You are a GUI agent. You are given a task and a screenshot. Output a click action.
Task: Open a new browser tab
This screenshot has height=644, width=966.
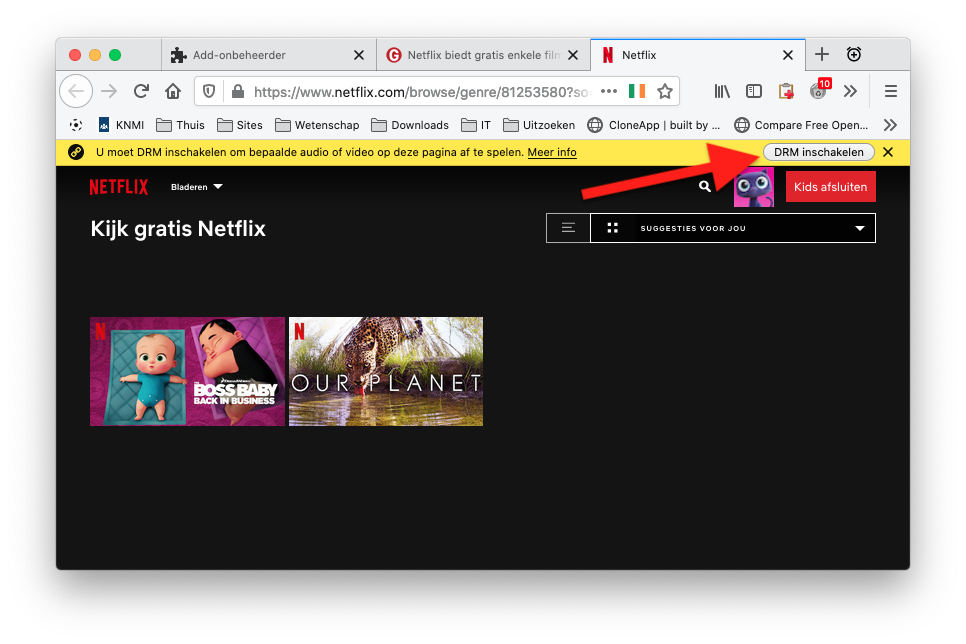822,55
